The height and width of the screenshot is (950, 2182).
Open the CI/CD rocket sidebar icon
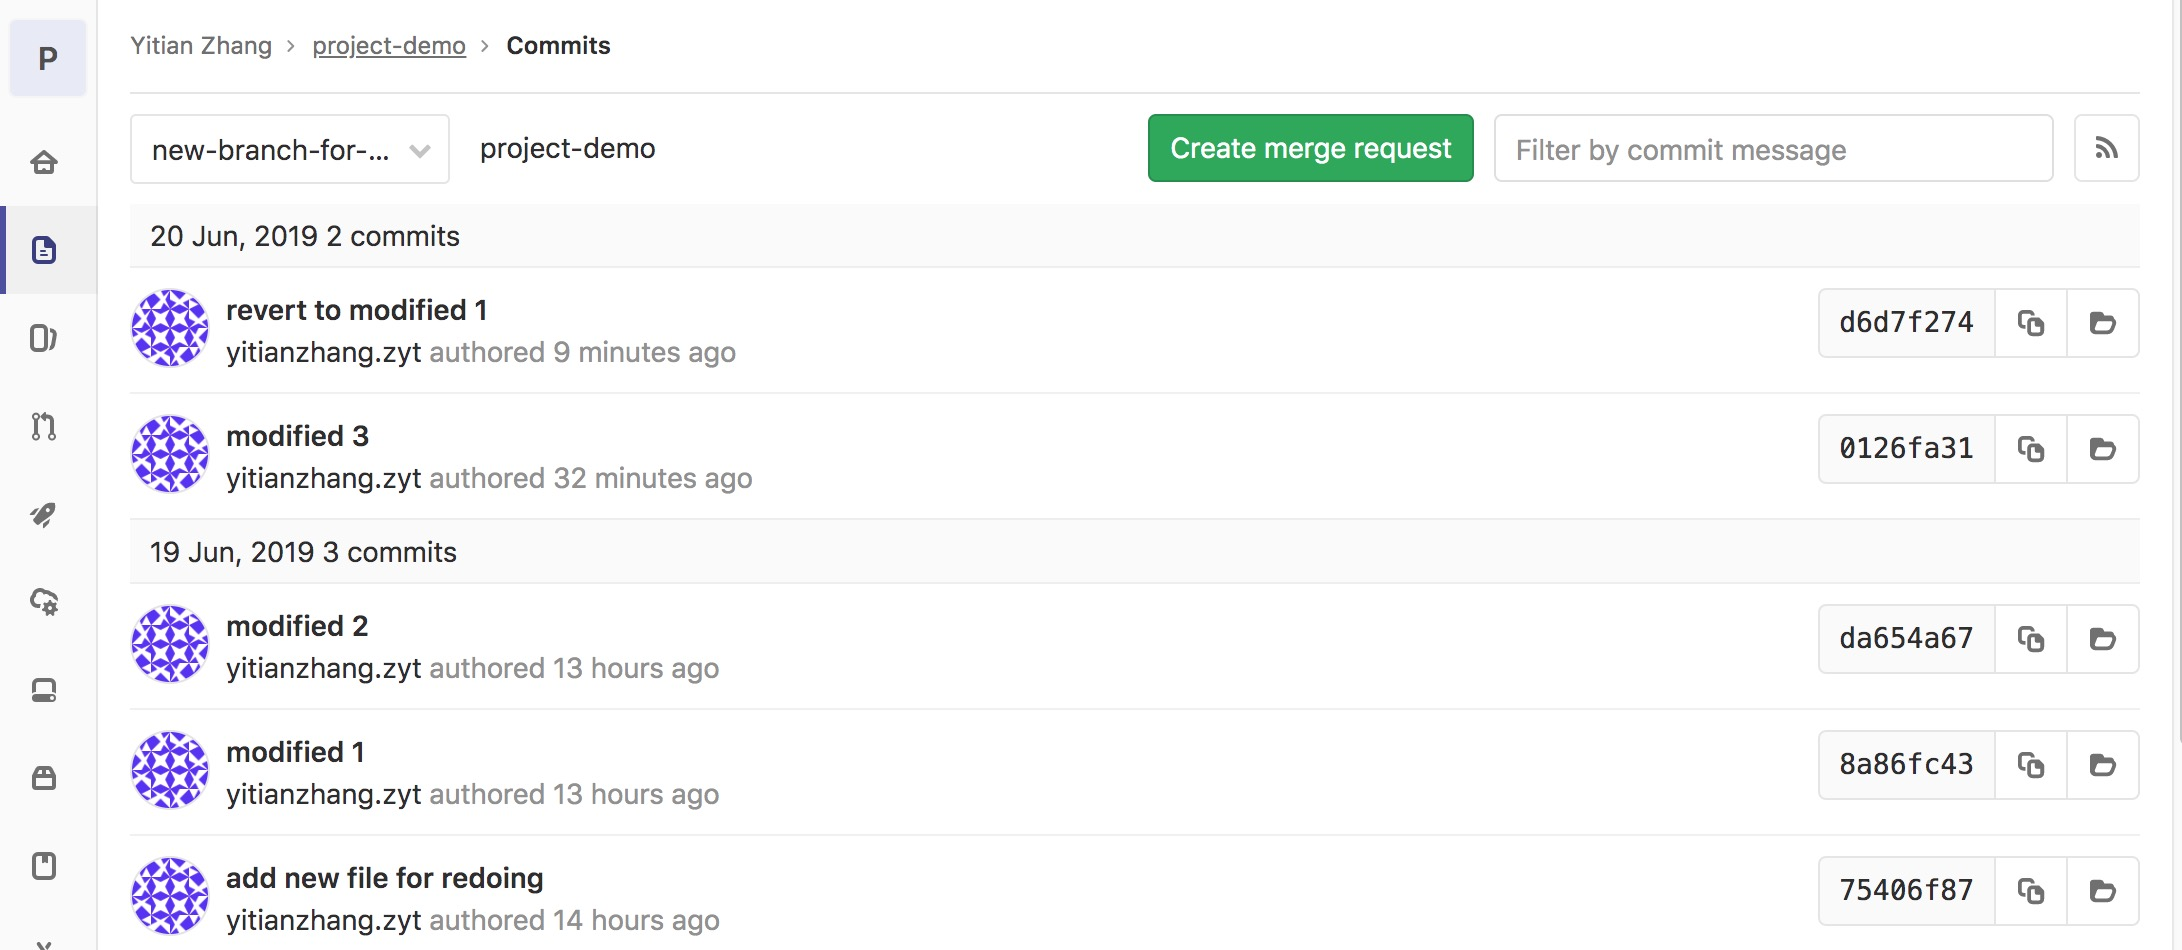pos(44,515)
